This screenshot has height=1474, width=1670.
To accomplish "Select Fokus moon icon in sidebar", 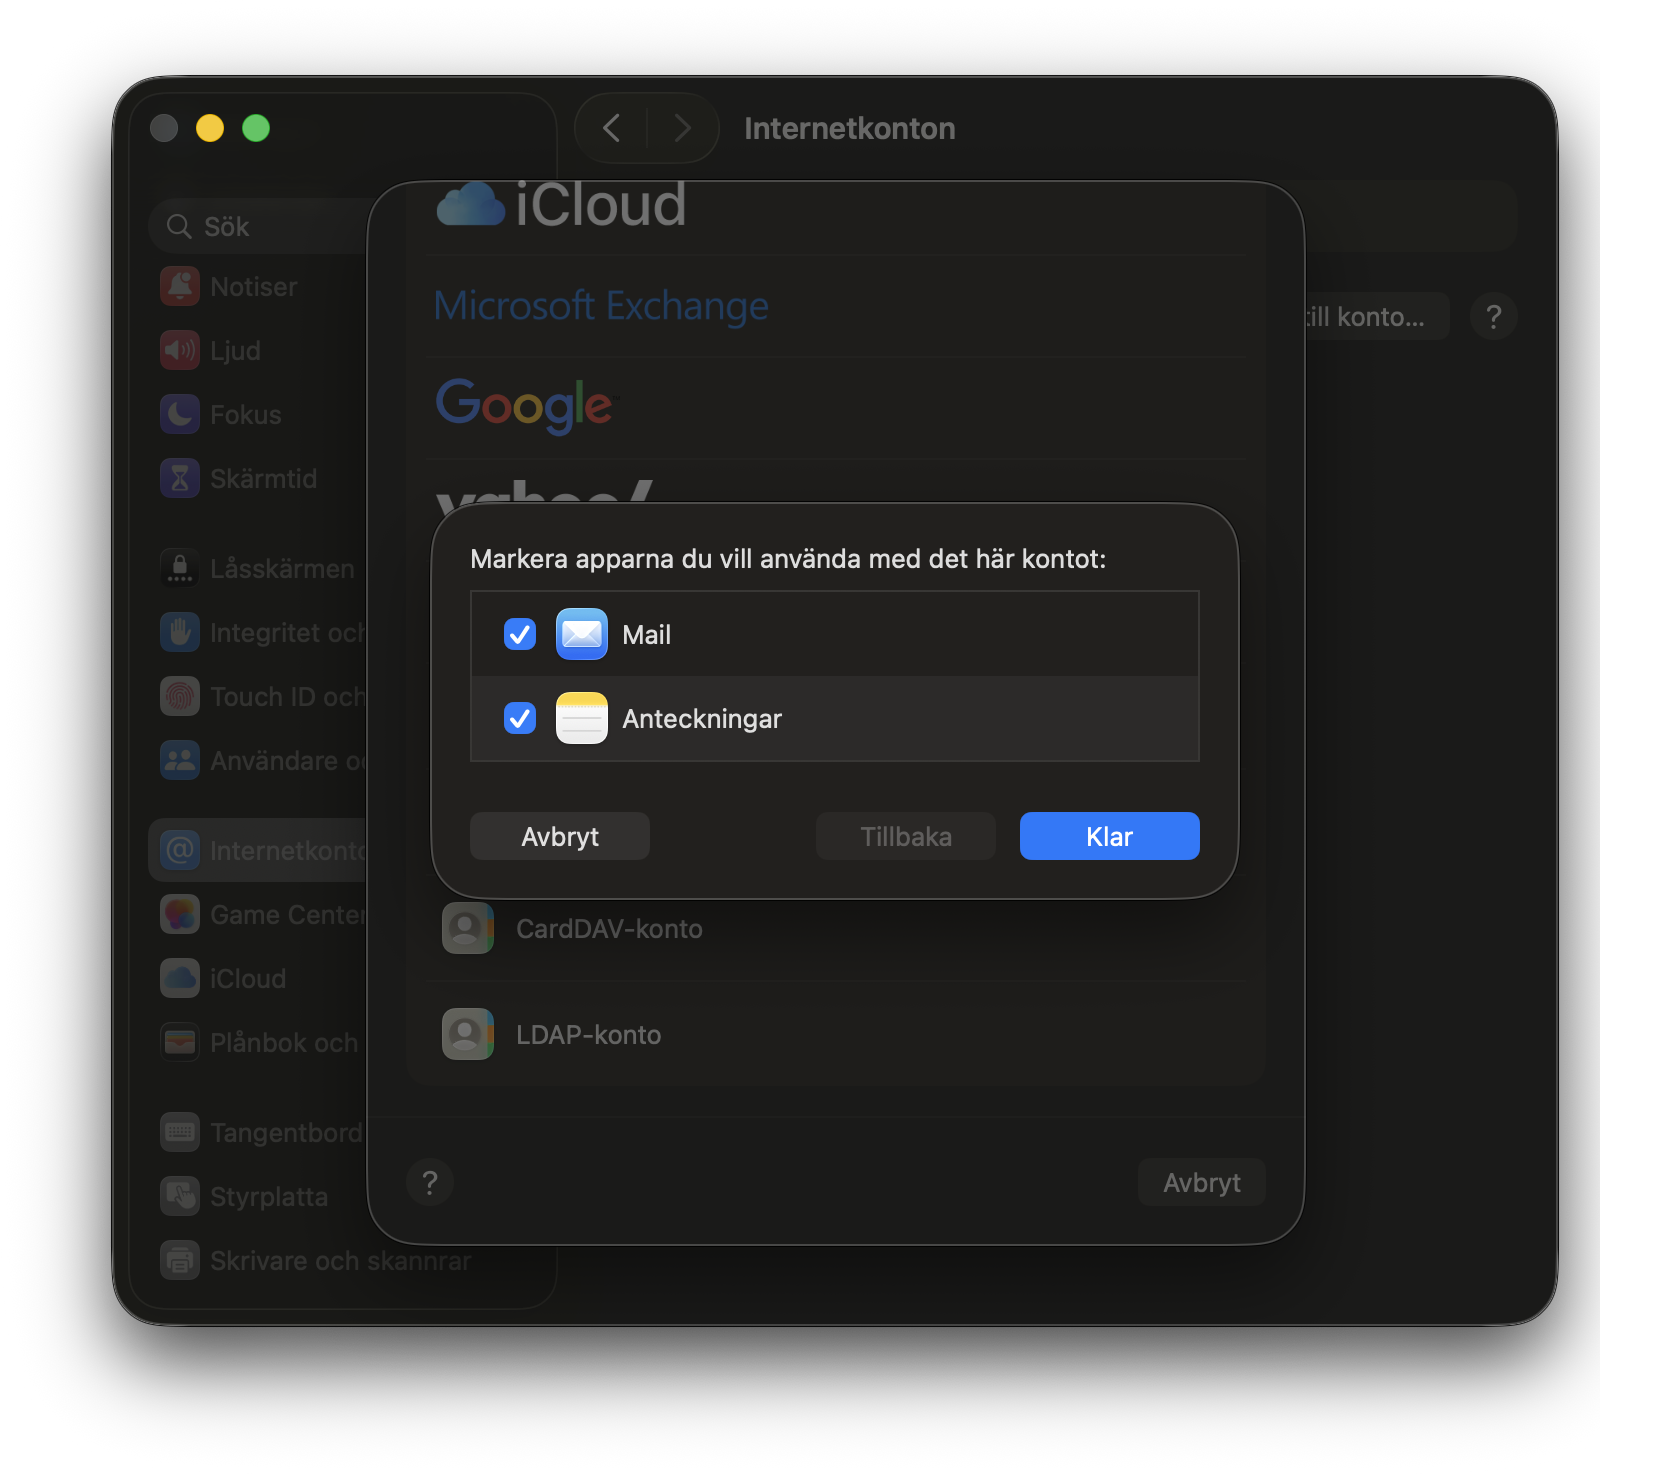I will [180, 415].
